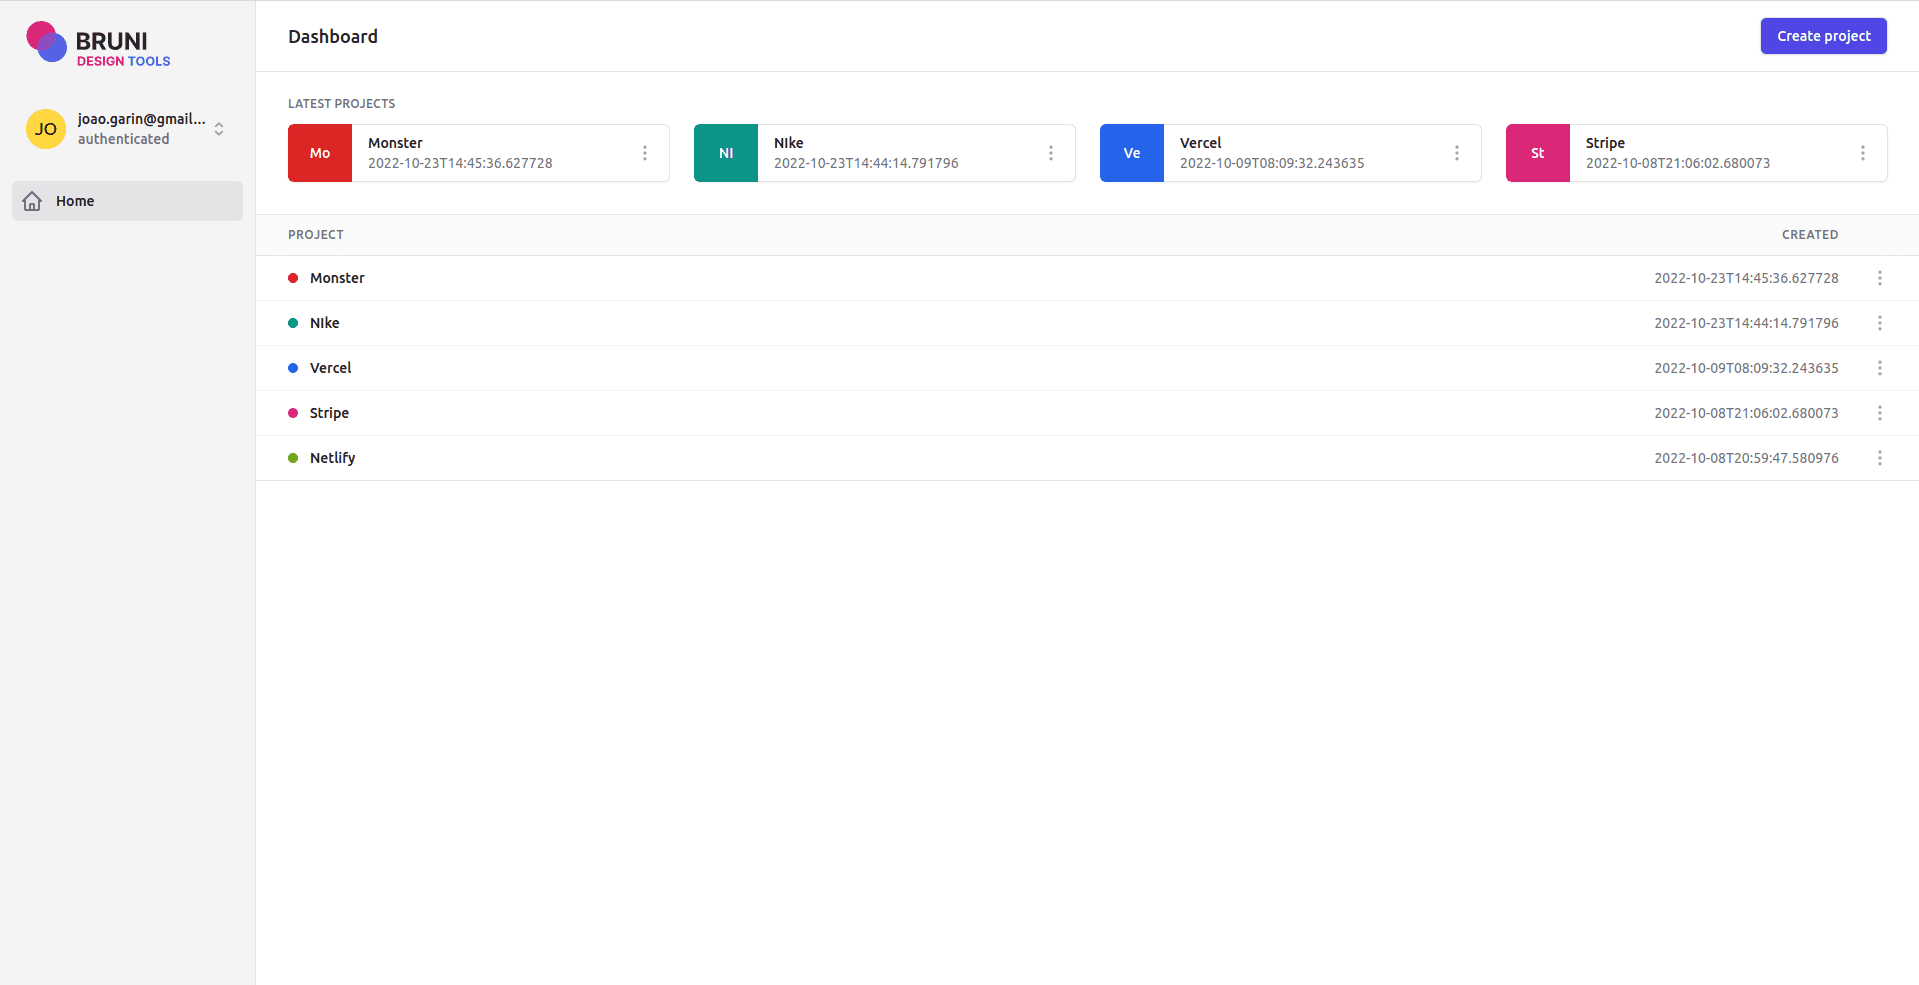
Task: Open the Vercel card options menu
Action: (1457, 153)
